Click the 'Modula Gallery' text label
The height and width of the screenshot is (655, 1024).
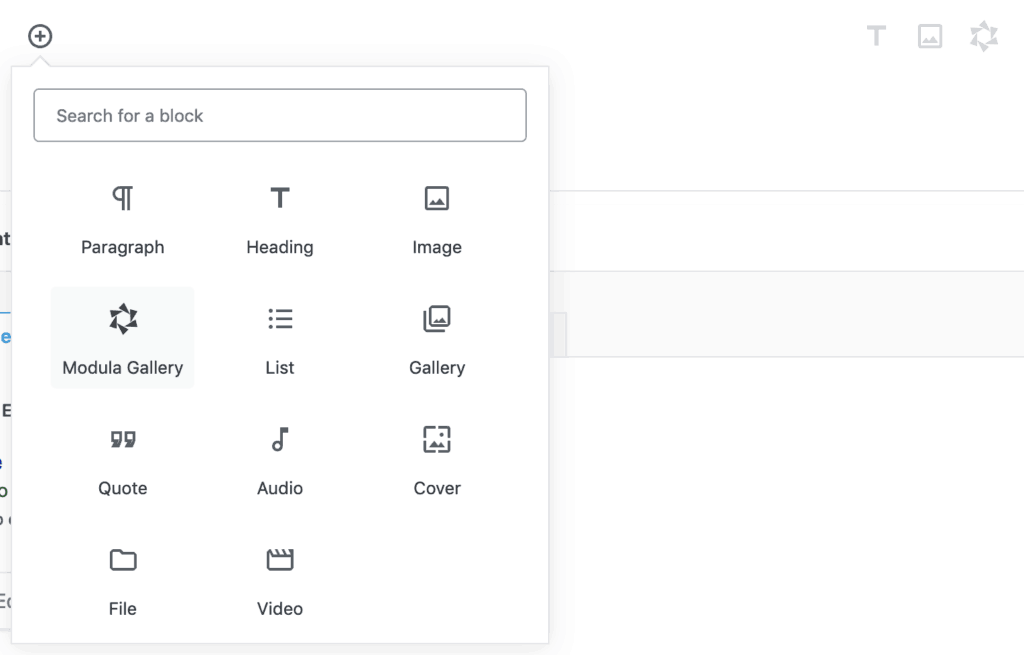coord(122,368)
